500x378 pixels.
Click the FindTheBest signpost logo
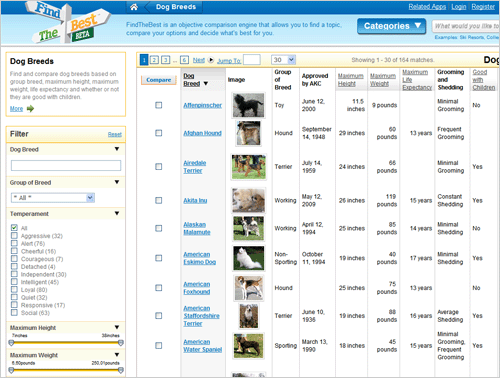coord(68,23)
